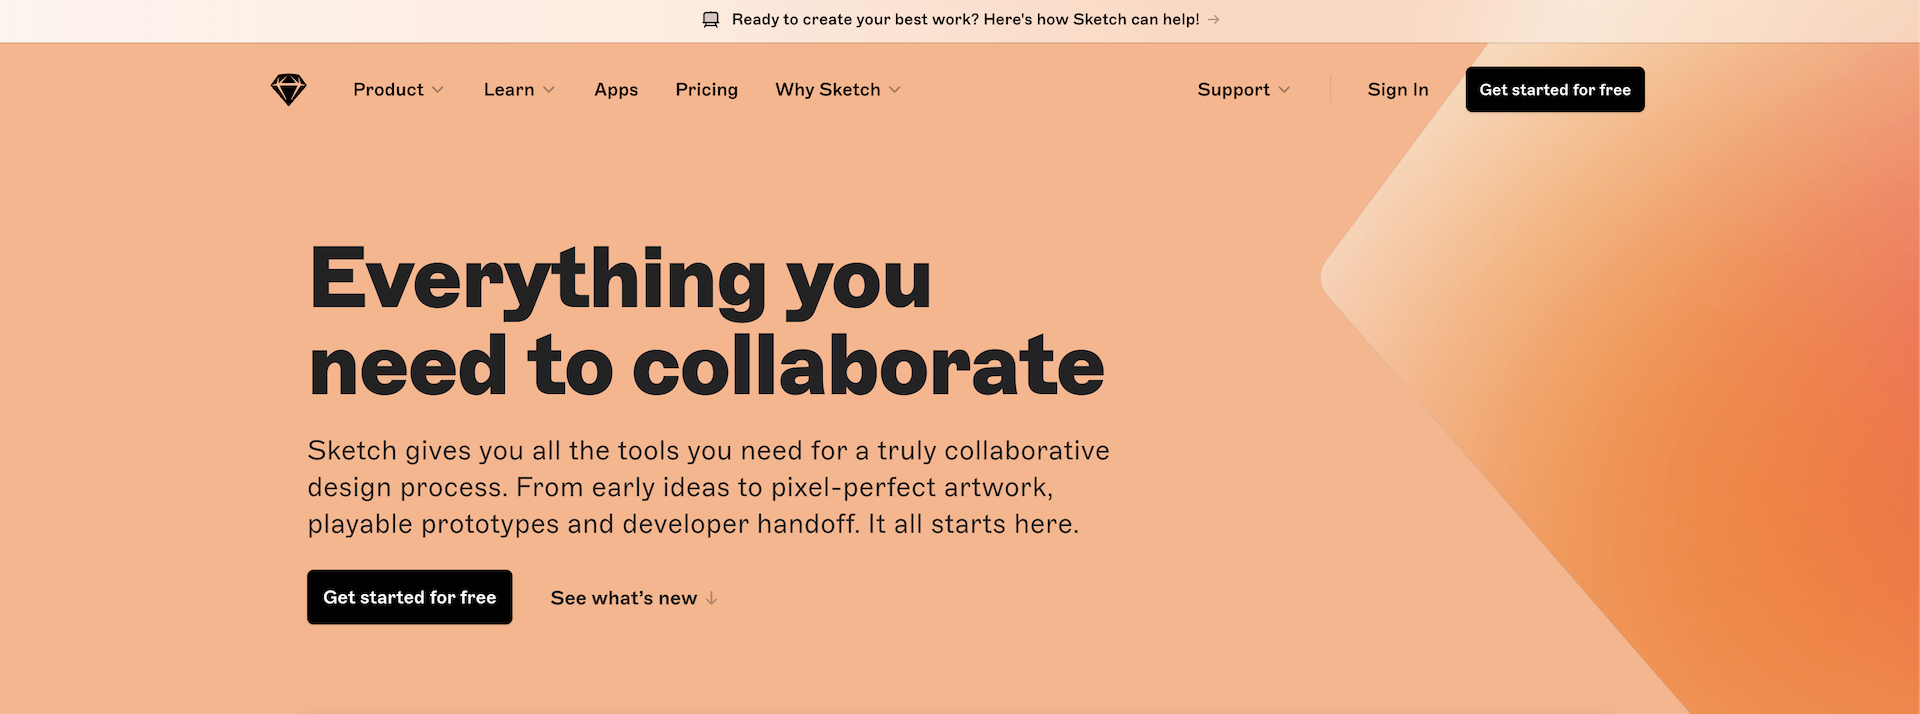Select the Learn nav label

509,90
